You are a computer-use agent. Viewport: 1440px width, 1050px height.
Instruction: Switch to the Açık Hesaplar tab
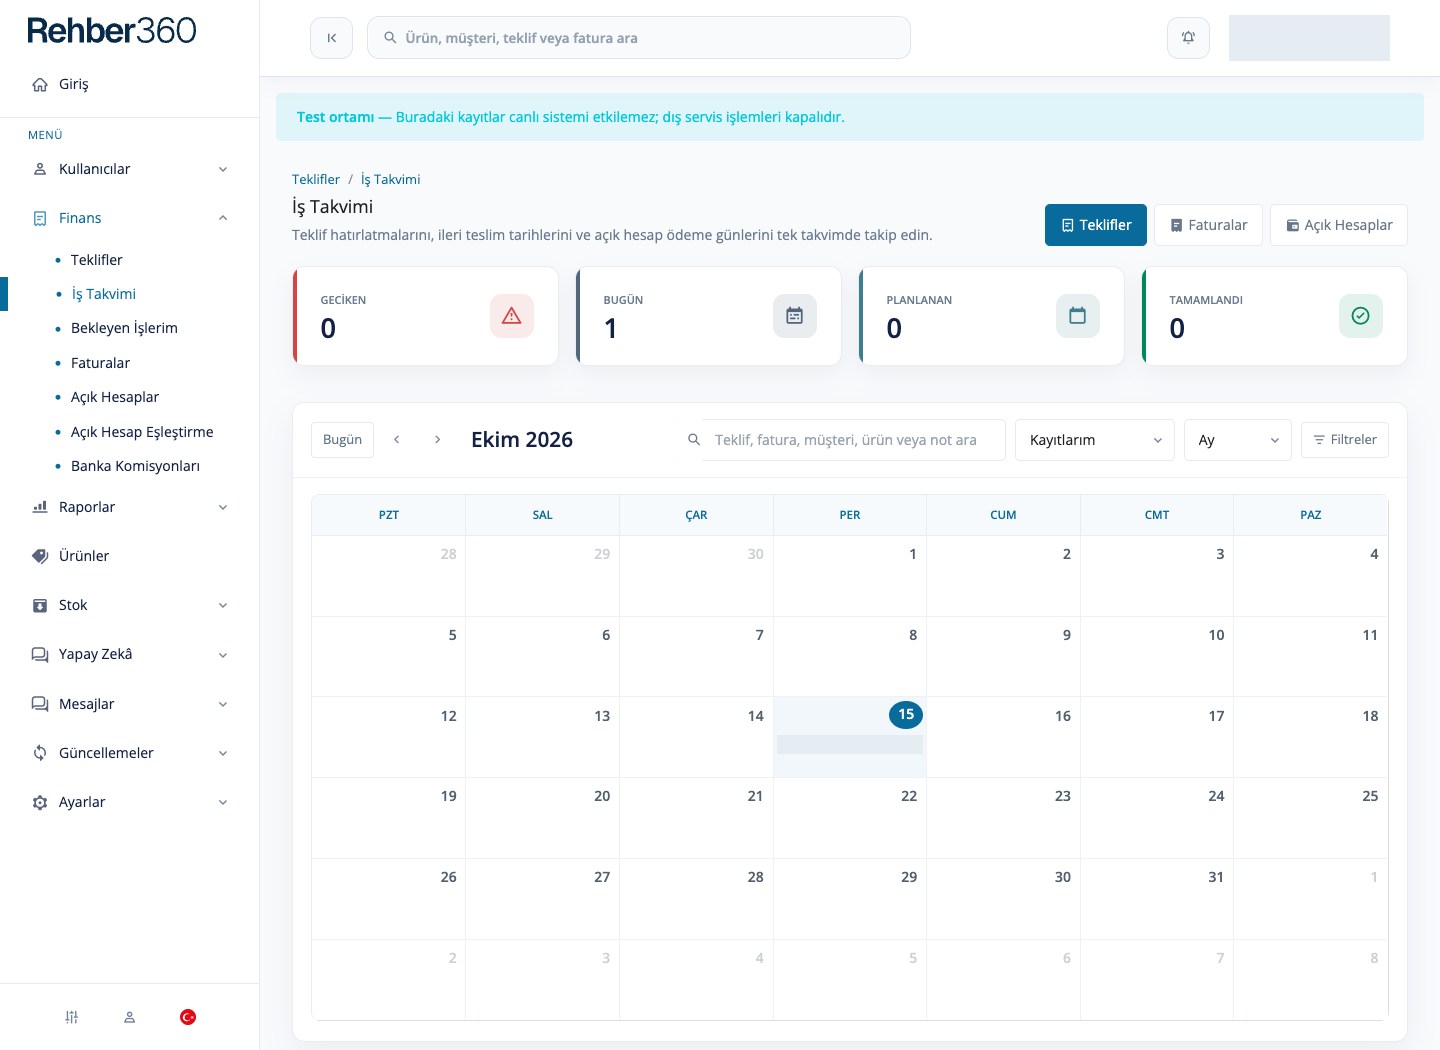click(1338, 225)
